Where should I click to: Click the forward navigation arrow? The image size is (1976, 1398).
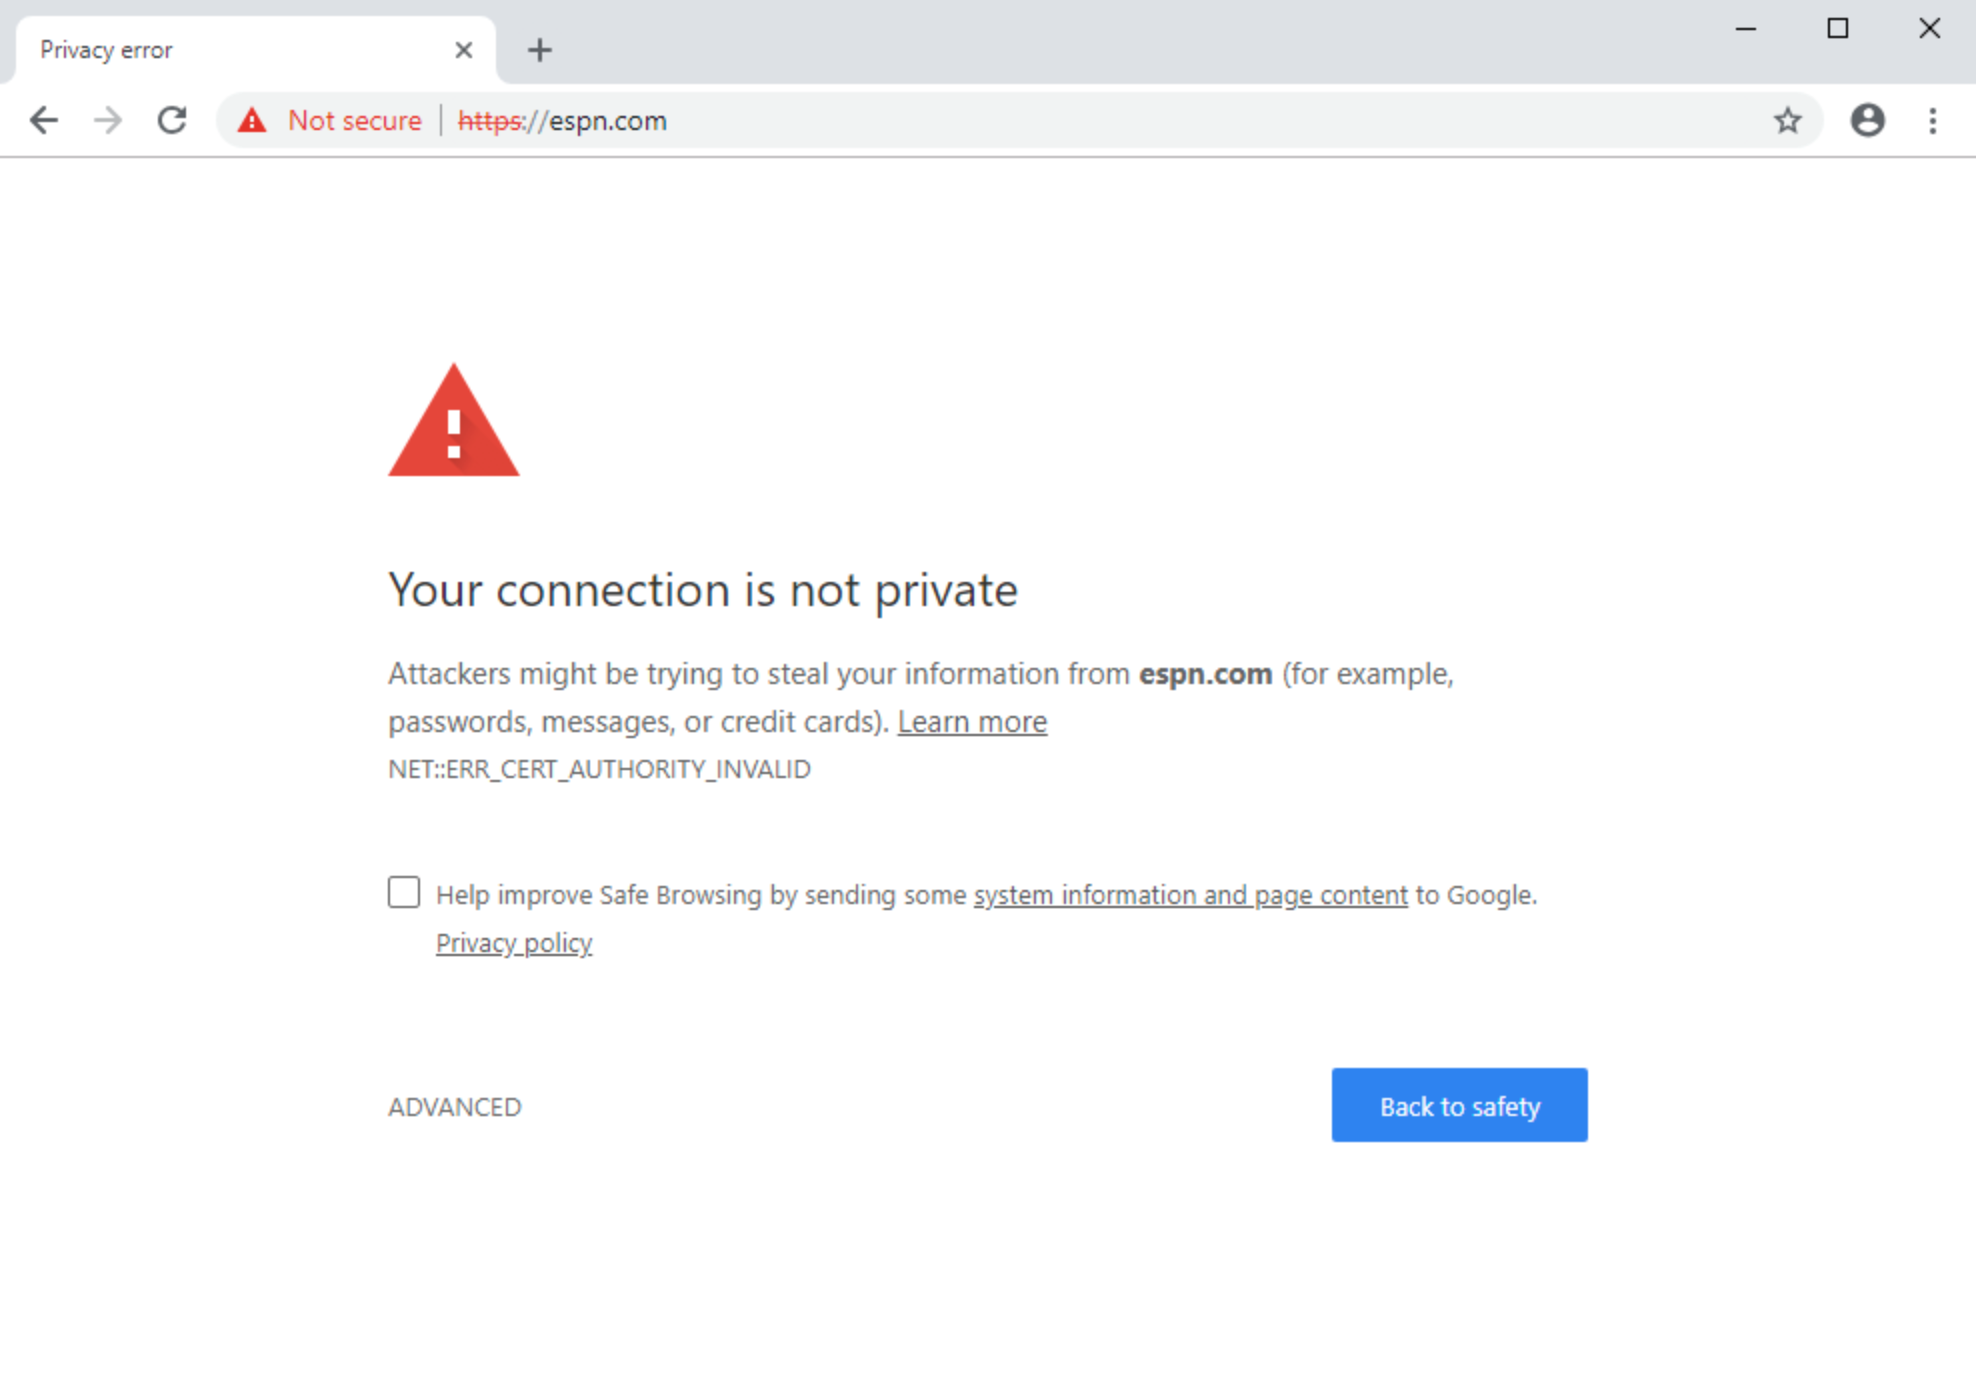click(x=108, y=121)
